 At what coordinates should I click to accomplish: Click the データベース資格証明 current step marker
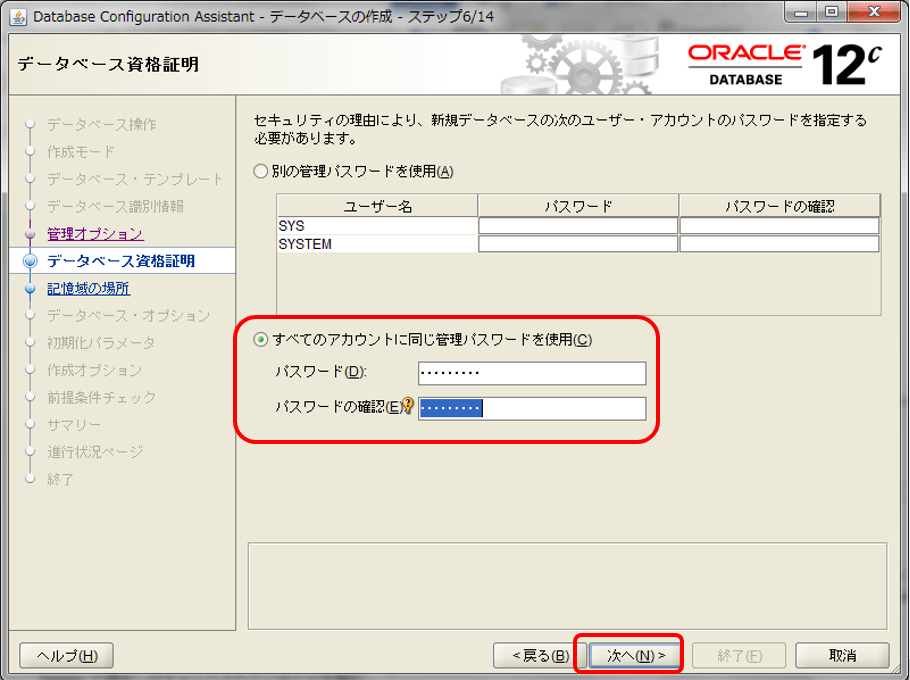30,261
